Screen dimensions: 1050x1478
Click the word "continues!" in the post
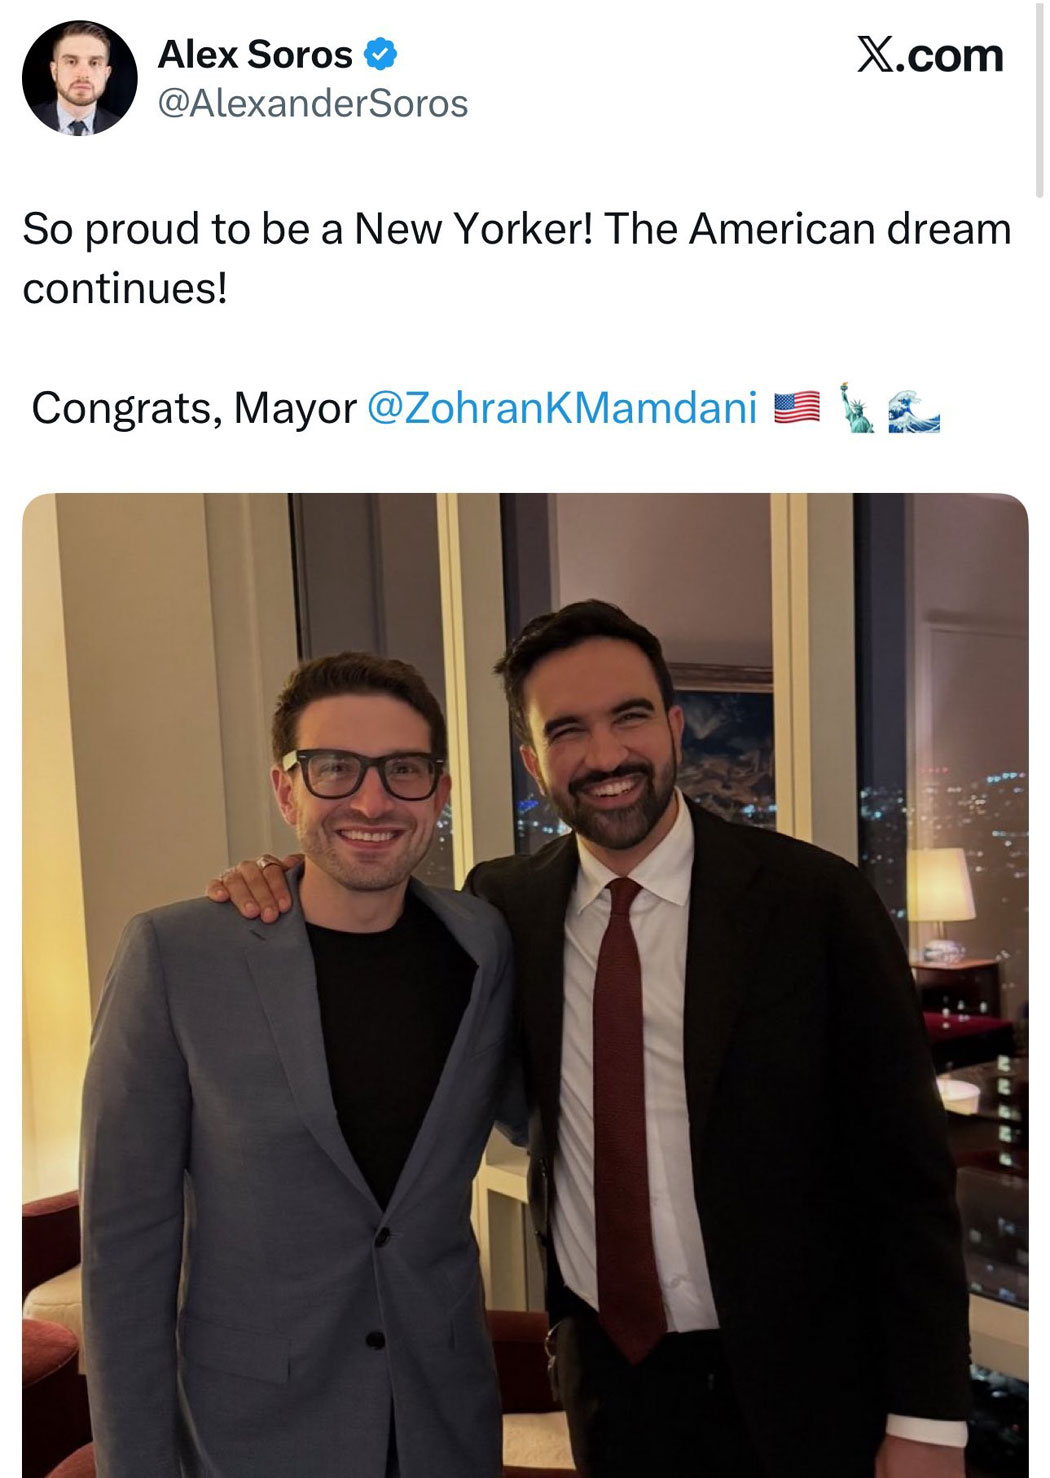click(125, 289)
